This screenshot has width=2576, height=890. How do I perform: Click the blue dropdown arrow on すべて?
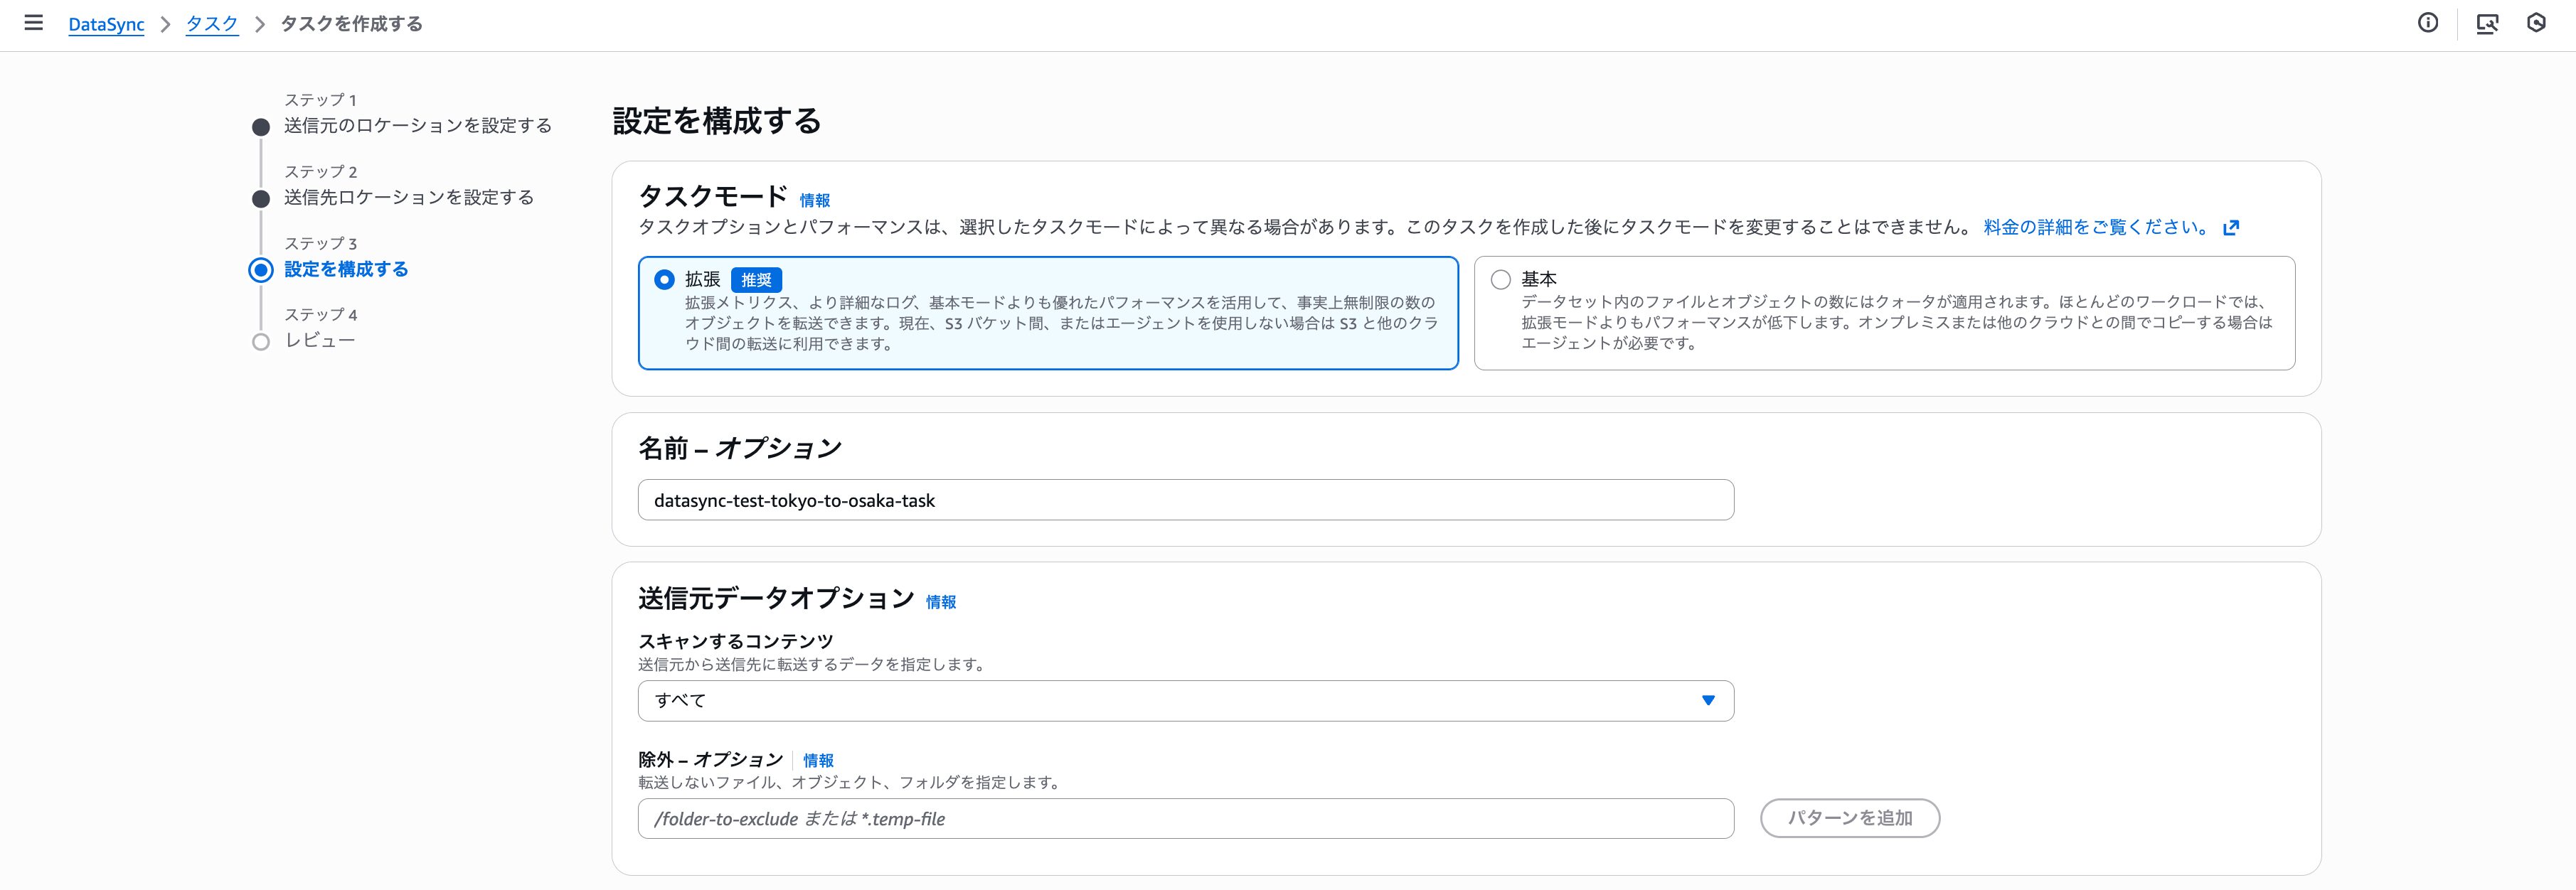point(1708,701)
